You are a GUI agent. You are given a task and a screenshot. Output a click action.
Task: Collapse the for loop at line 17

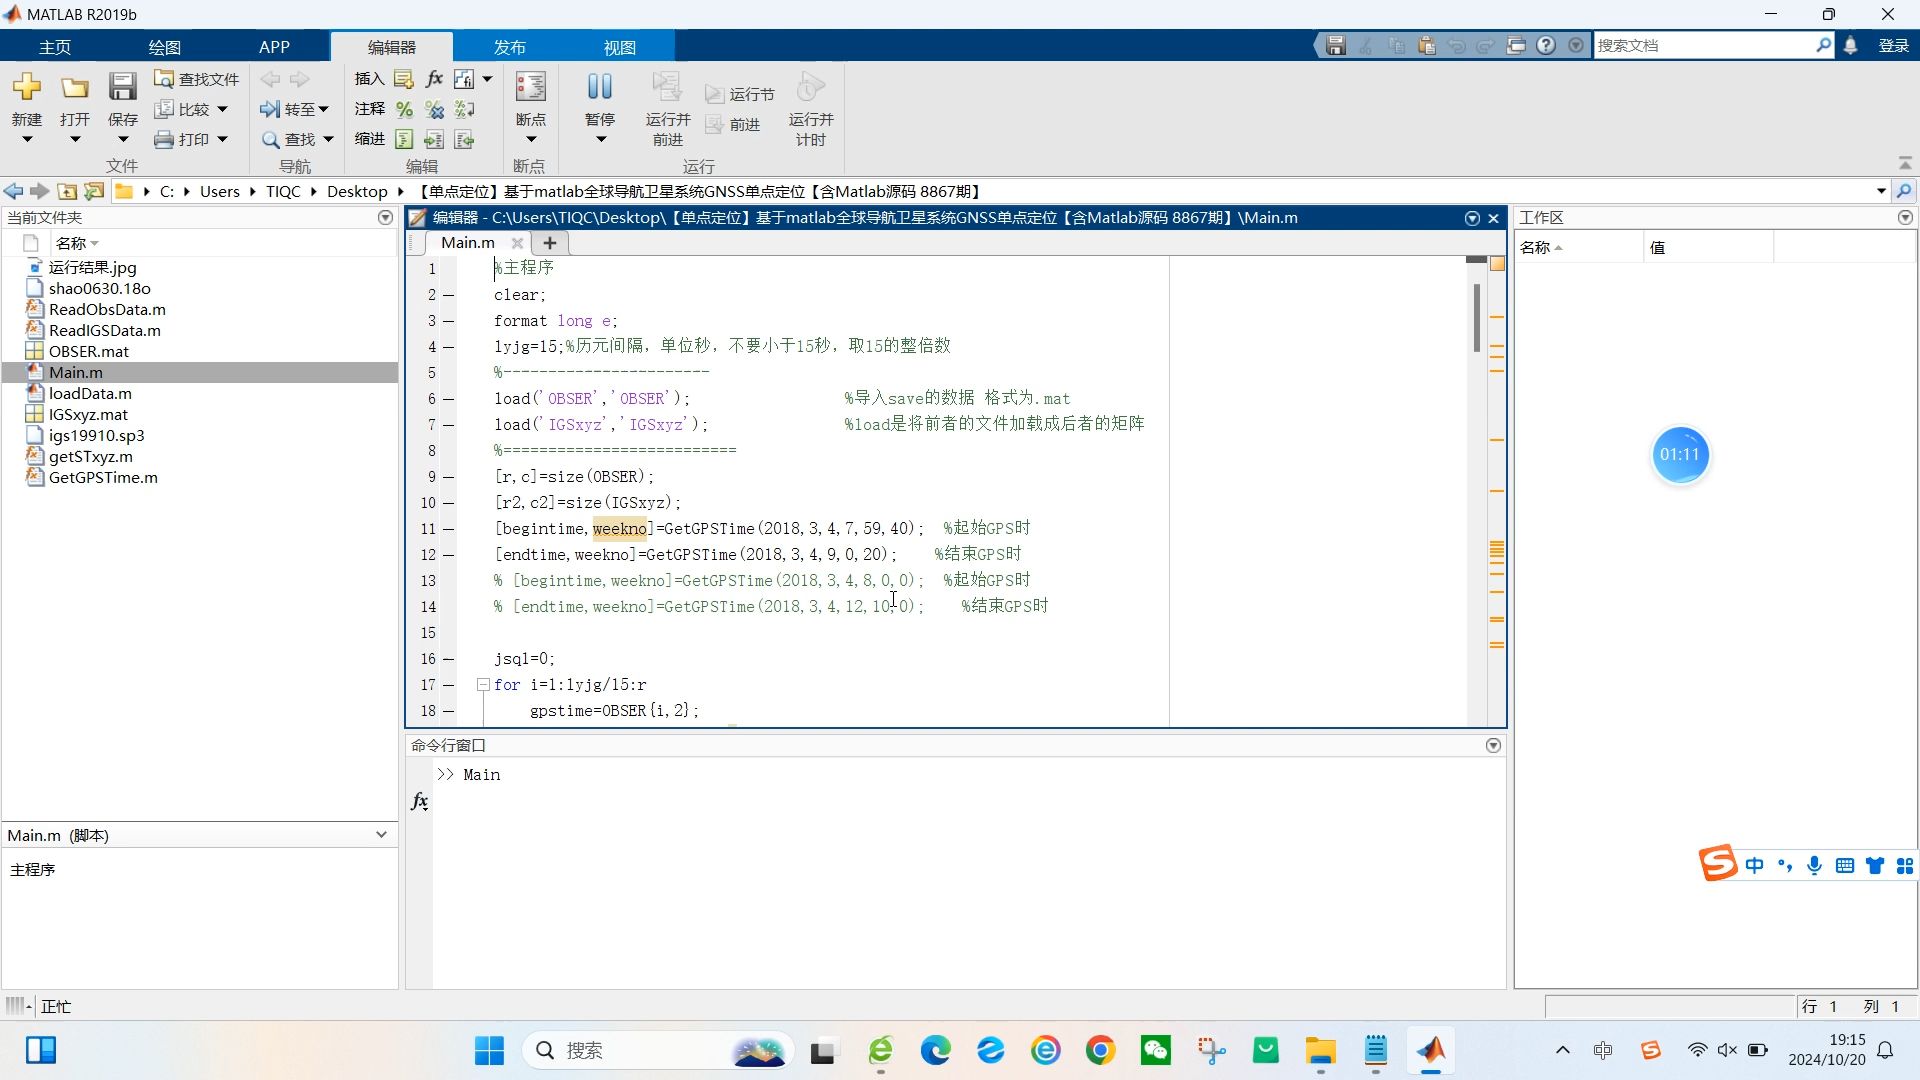(x=484, y=684)
